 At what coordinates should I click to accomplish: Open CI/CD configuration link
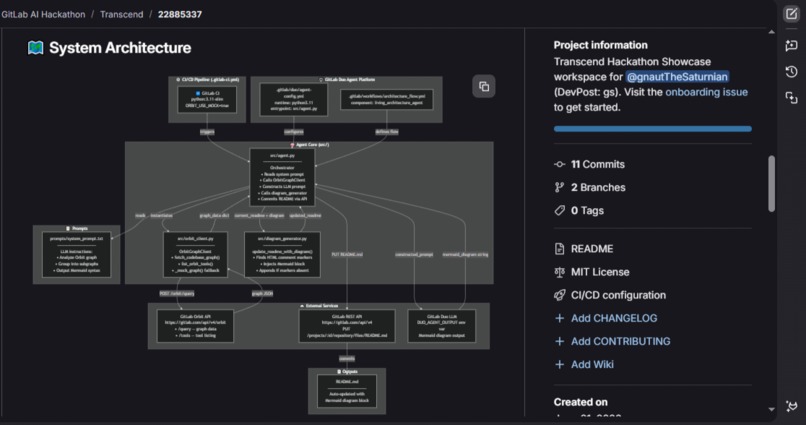618,295
